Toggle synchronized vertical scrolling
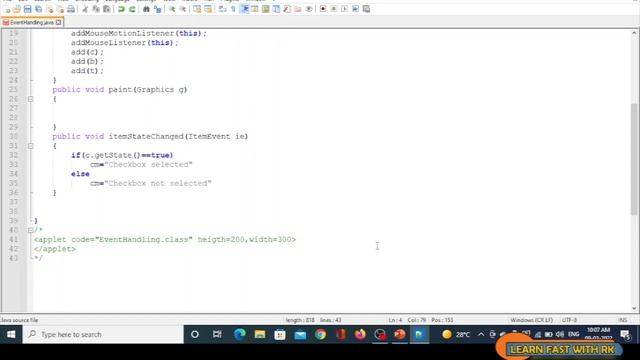 pyautogui.click(x=197, y=9)
